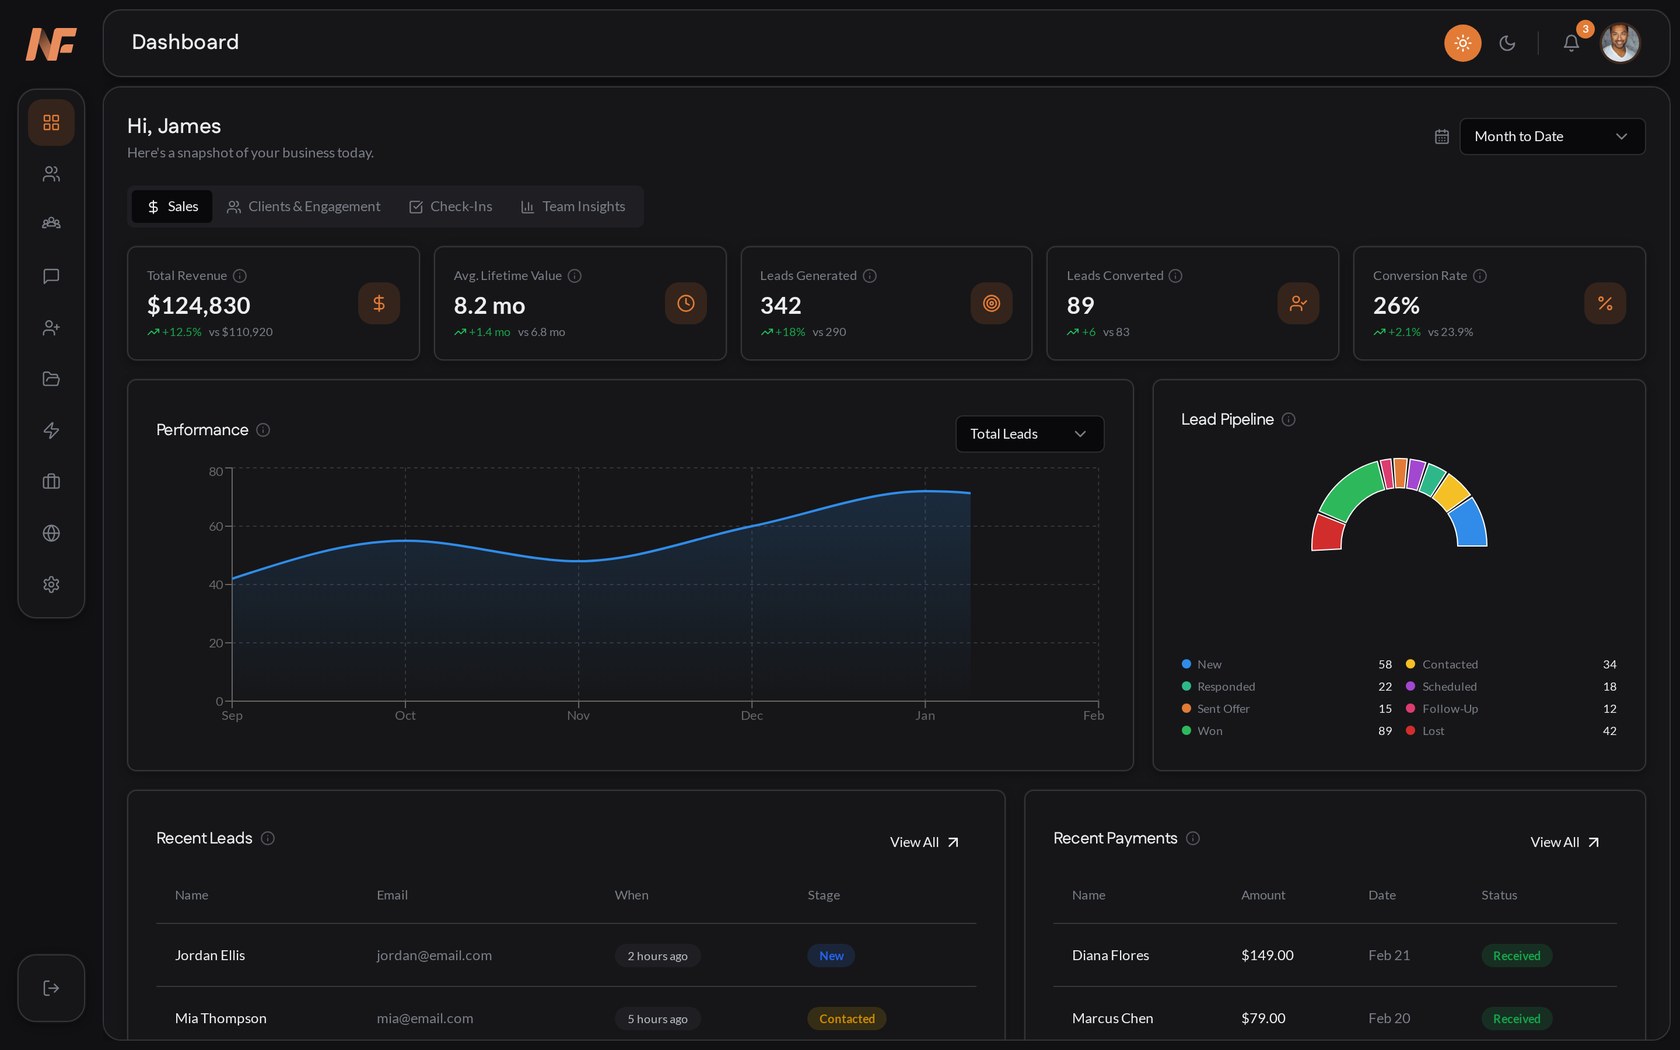Click View All in Recent Payments
This screenshot has width=1680, height=1050.
coord(1565,842)
